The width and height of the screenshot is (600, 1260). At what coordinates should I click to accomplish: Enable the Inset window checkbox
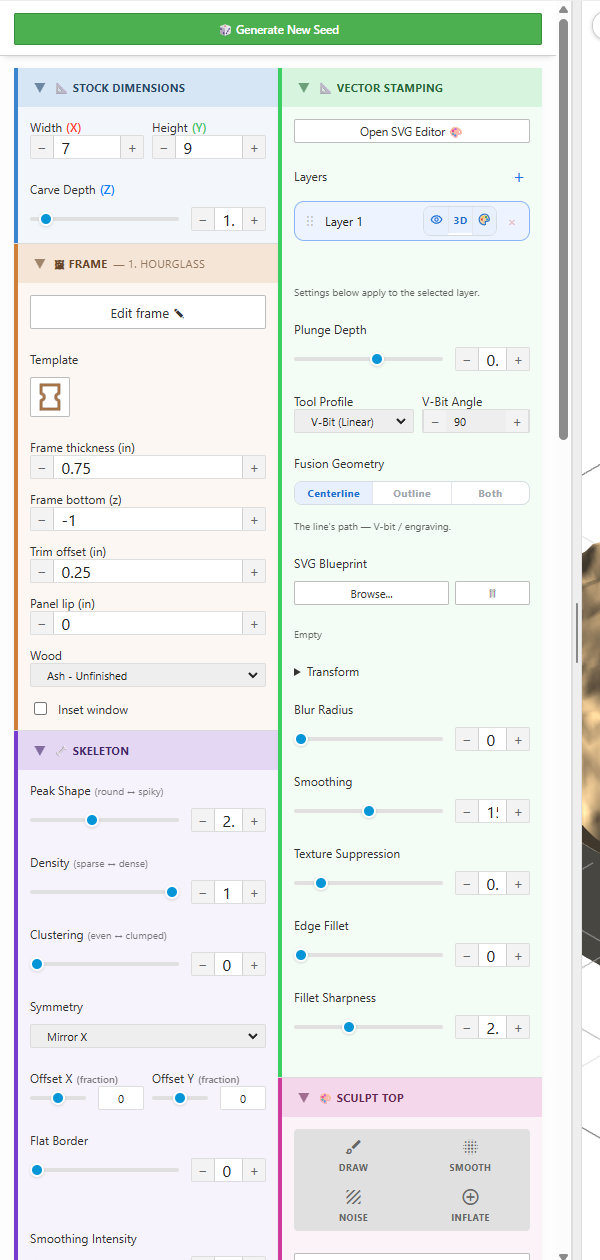point(41,709)
